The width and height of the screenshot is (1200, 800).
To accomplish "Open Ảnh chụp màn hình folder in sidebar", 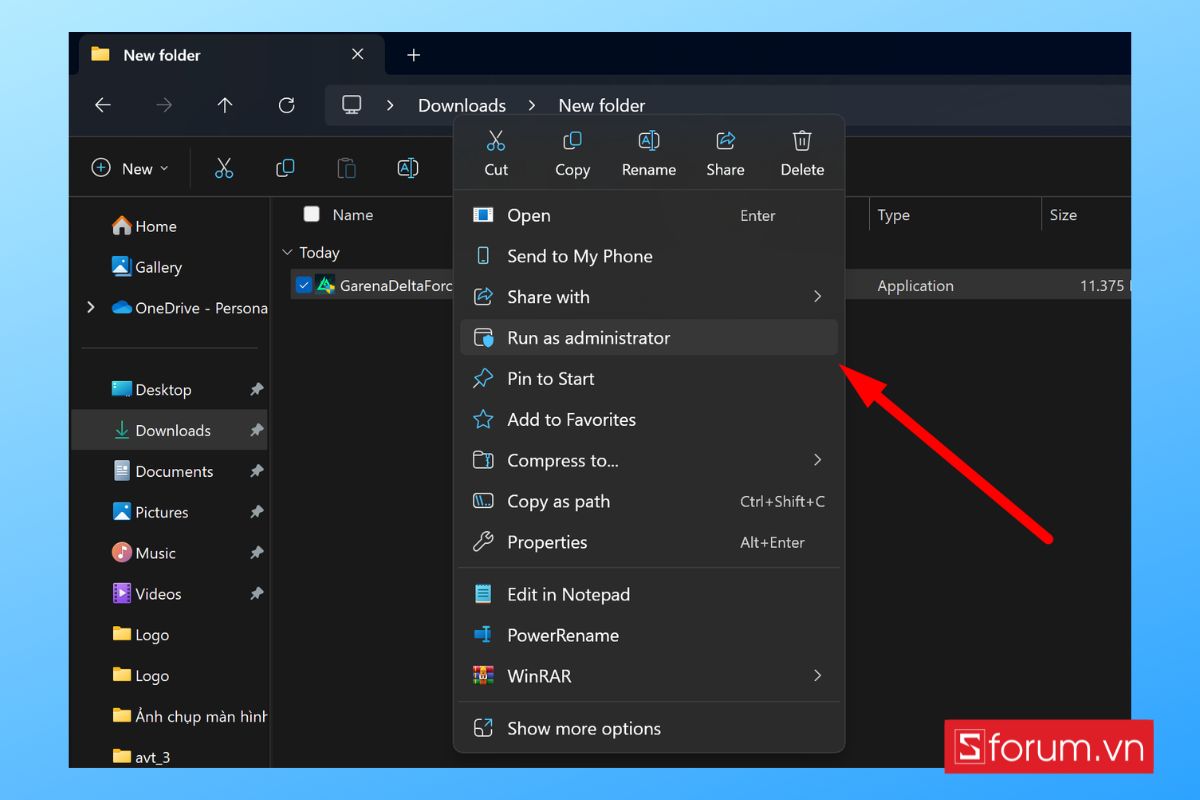I will point(190,716).
